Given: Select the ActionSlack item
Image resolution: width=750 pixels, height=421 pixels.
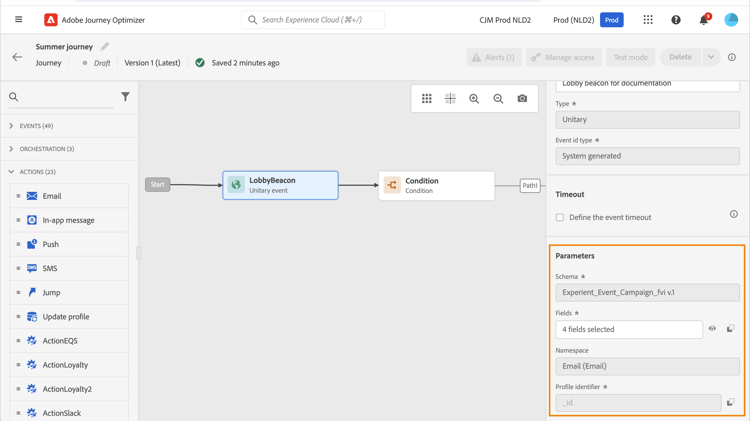Looking at the screenshot, I should pyautogui.click(x=69, y=413).
